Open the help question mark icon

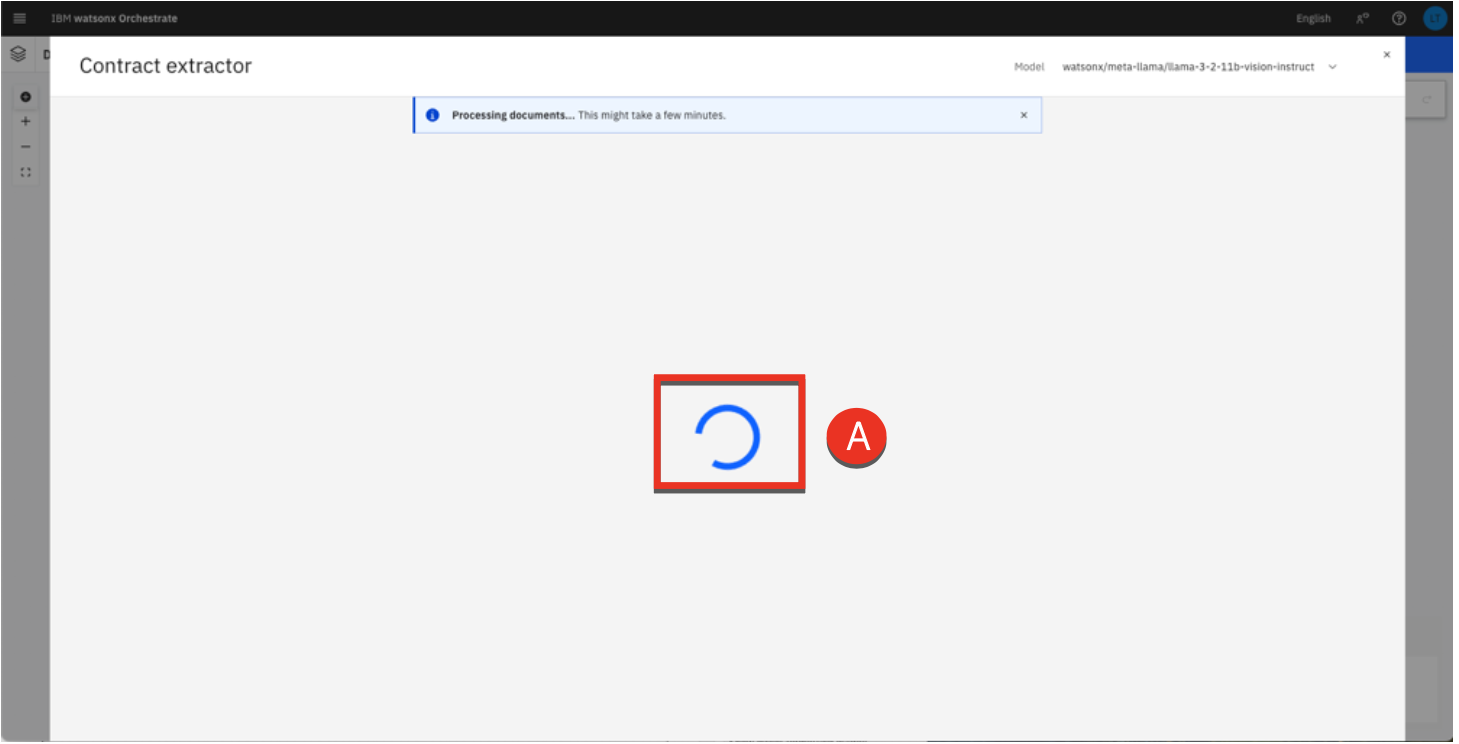click(x=1399, y=18)
